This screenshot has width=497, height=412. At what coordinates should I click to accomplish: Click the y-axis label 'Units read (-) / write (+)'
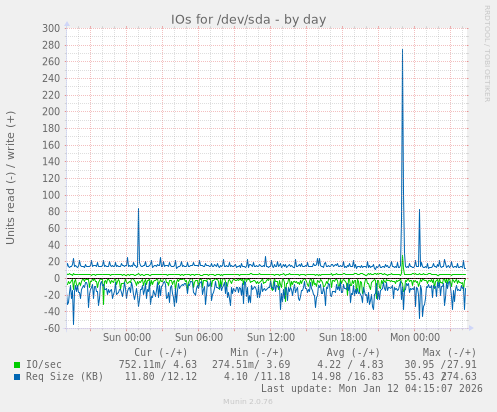click(x=10, y=178)
